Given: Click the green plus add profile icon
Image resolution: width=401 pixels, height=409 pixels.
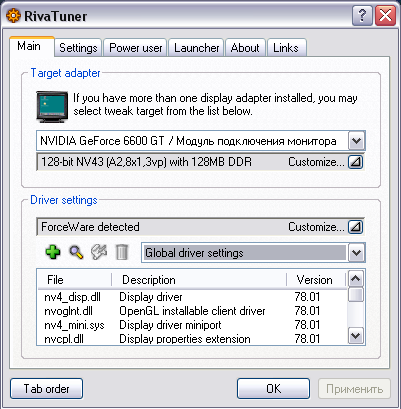Looking at the screenshot, I should [x=53, y=252].
